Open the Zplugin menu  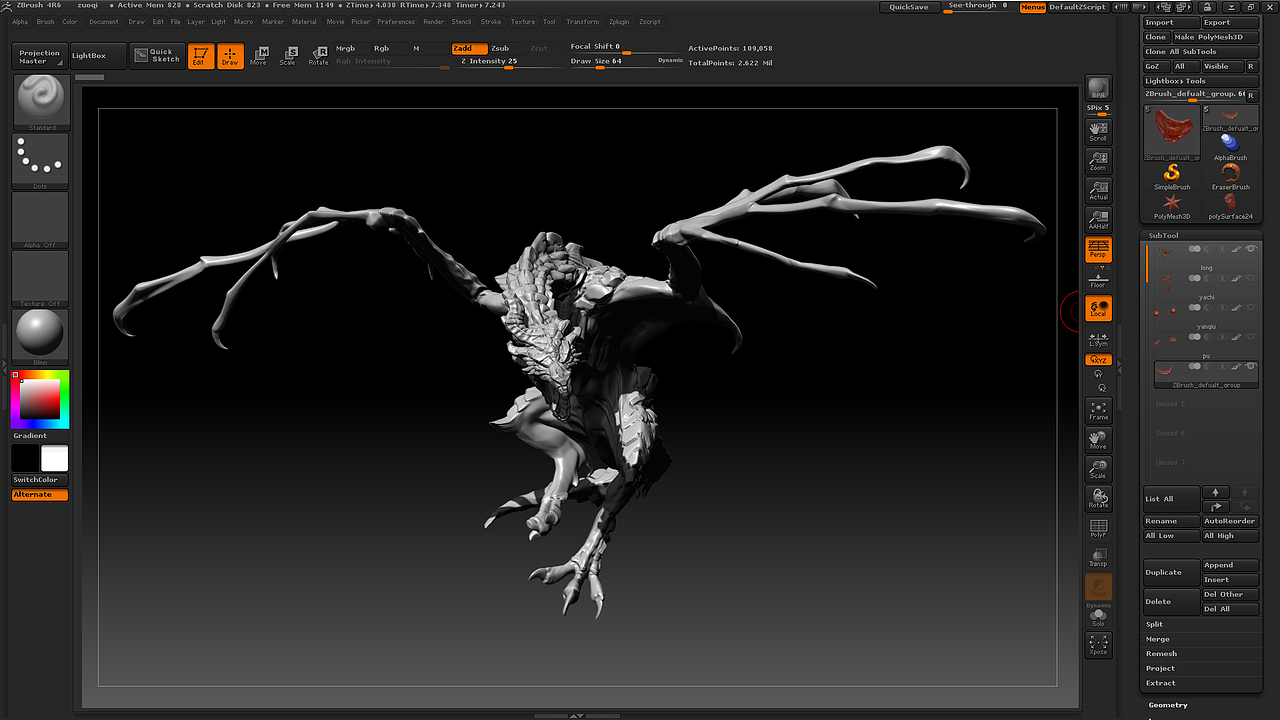619,21
